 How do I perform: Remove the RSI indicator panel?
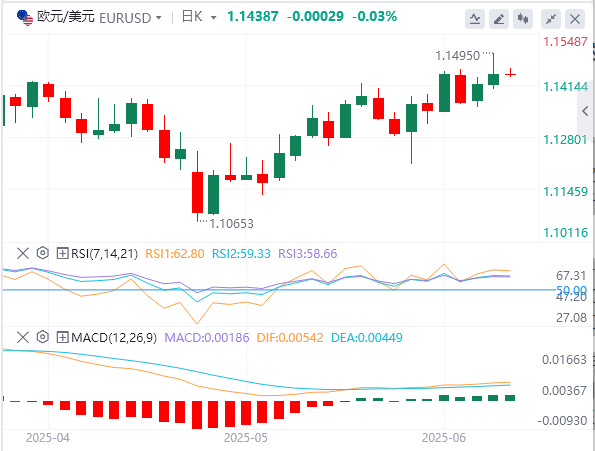tap(23, 253)
